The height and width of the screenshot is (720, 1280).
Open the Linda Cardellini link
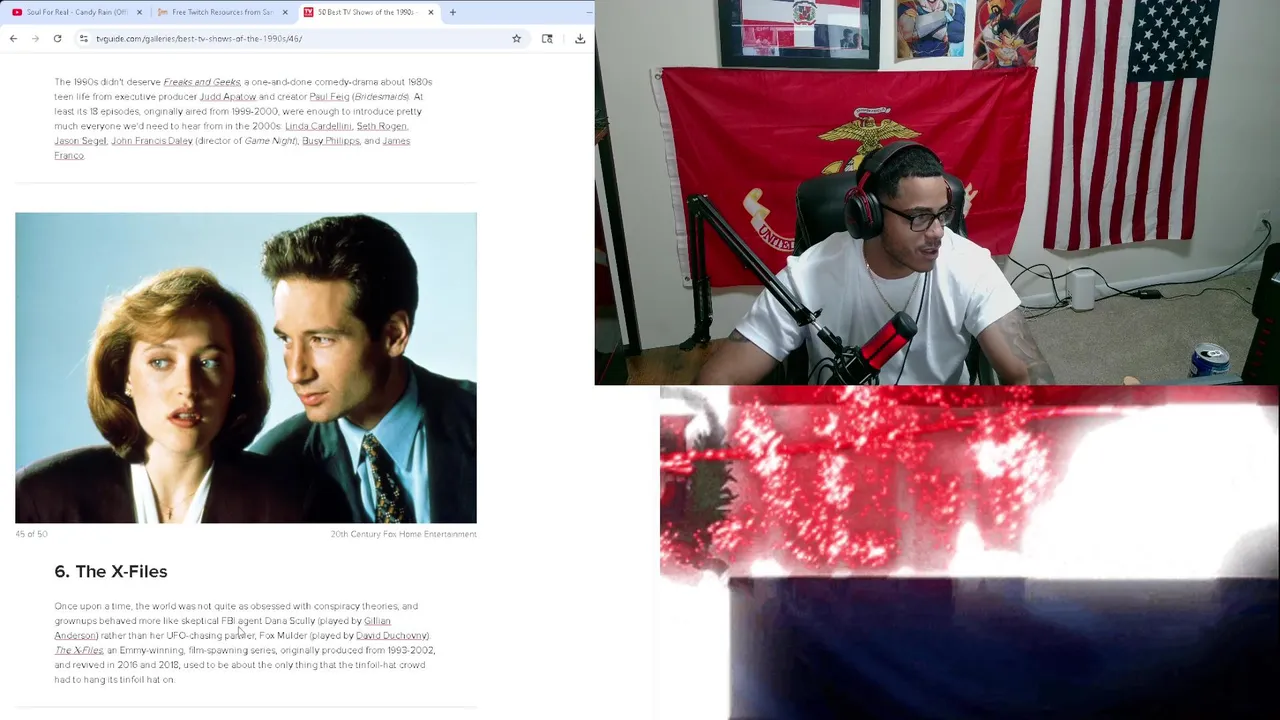318,126
